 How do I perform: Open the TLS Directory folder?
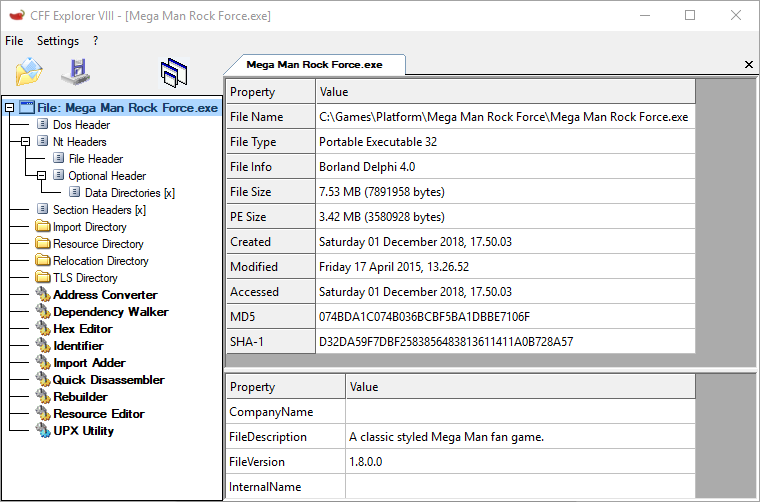pos(85,278)
